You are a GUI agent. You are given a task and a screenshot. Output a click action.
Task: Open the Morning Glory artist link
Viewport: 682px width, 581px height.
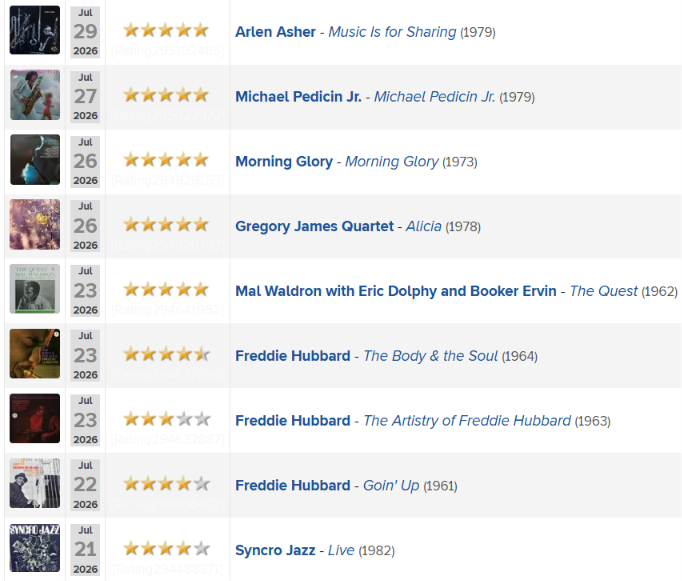(284, 161)
